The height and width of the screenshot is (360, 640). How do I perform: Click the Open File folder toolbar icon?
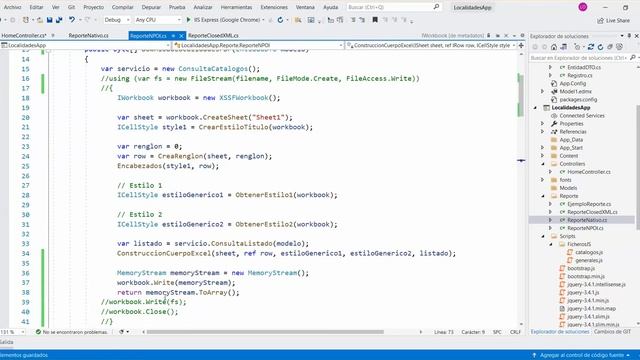click(x=40, y=20)
